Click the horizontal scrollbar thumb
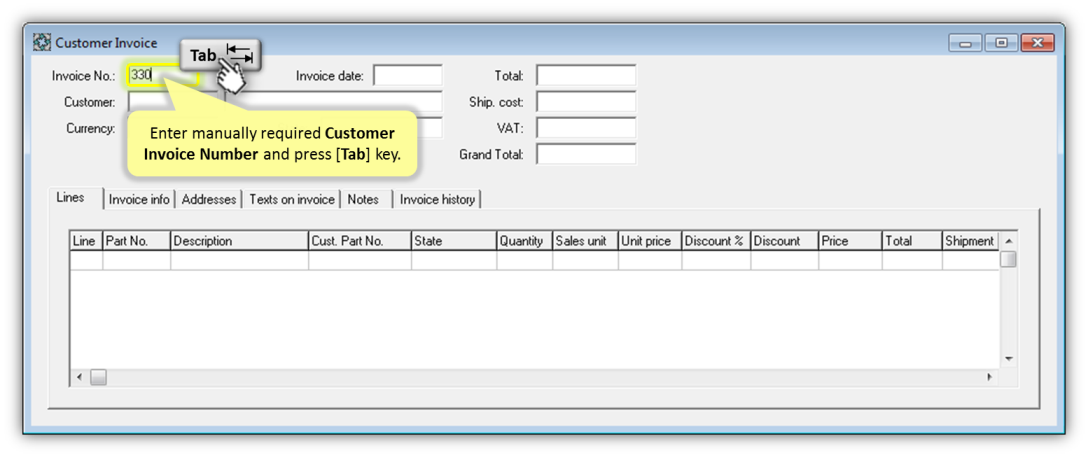The width and height of the screenshot is (1088, 457). (x=99, y=378)
